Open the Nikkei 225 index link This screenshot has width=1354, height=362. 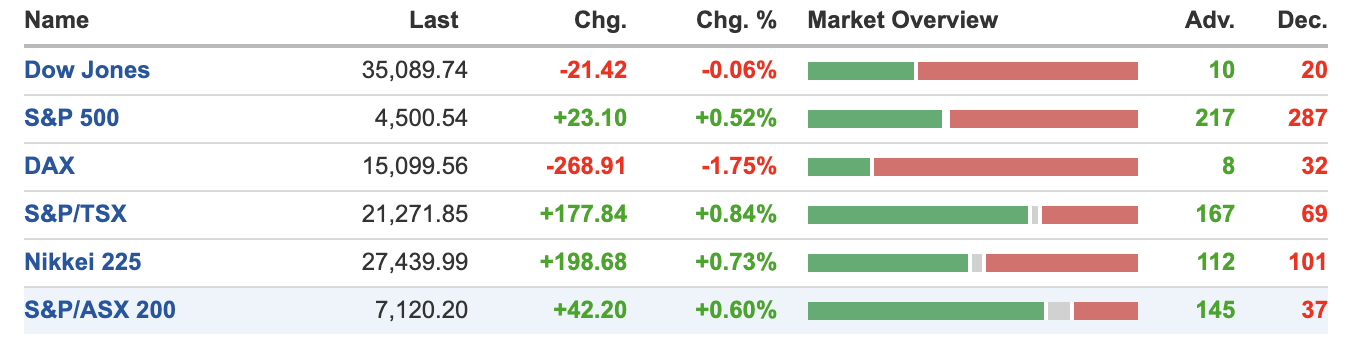pos(82,262)
